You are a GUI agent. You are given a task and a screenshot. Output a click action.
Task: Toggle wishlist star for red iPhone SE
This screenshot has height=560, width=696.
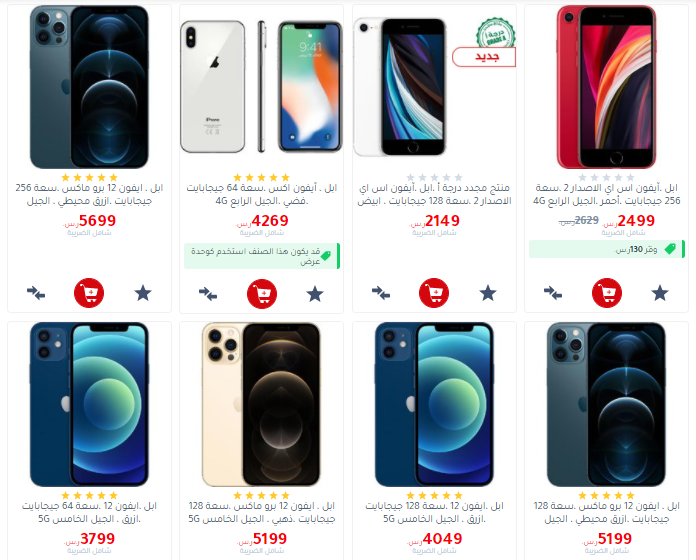click(x=660, y=293)
